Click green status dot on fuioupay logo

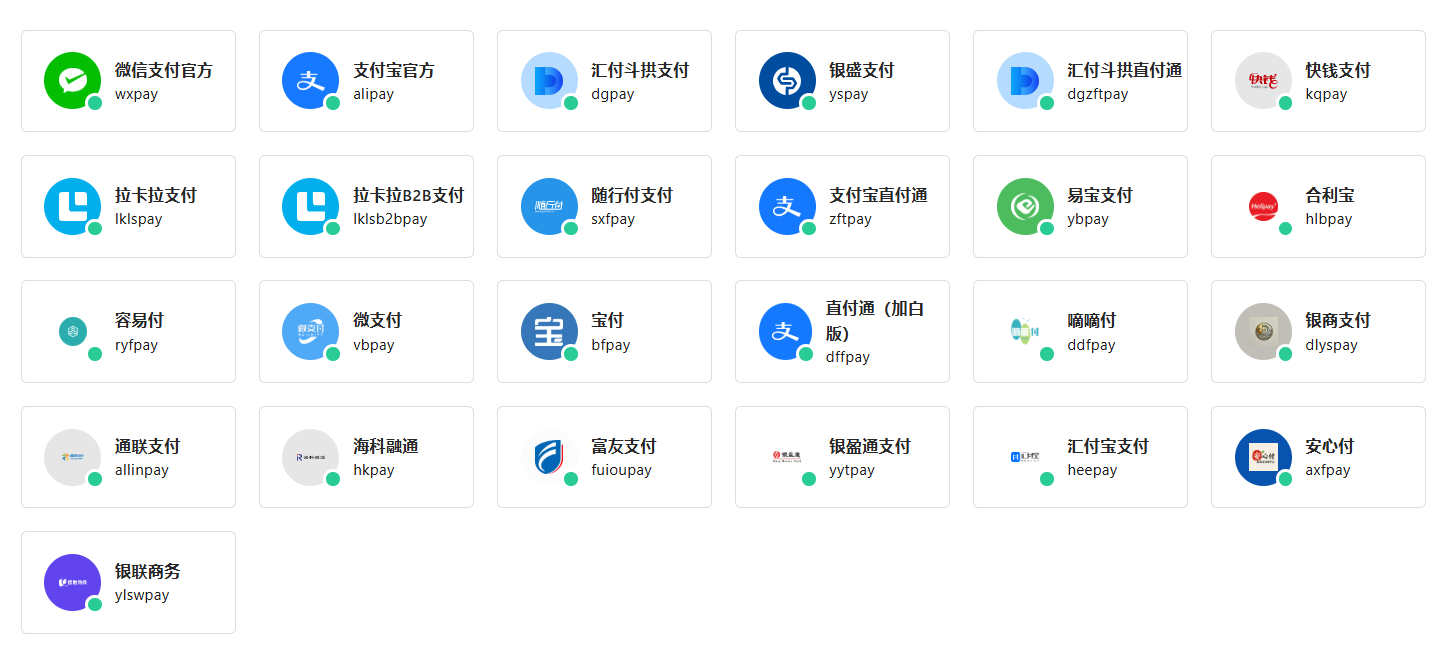[x=571, y=479]
